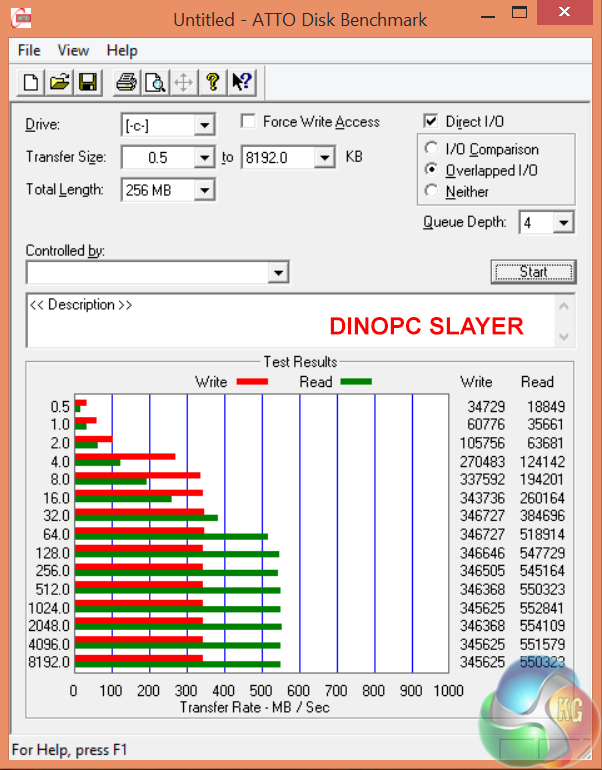
Task: Expand the Total Length 256 MB dropdown
Action: [204, 190]
